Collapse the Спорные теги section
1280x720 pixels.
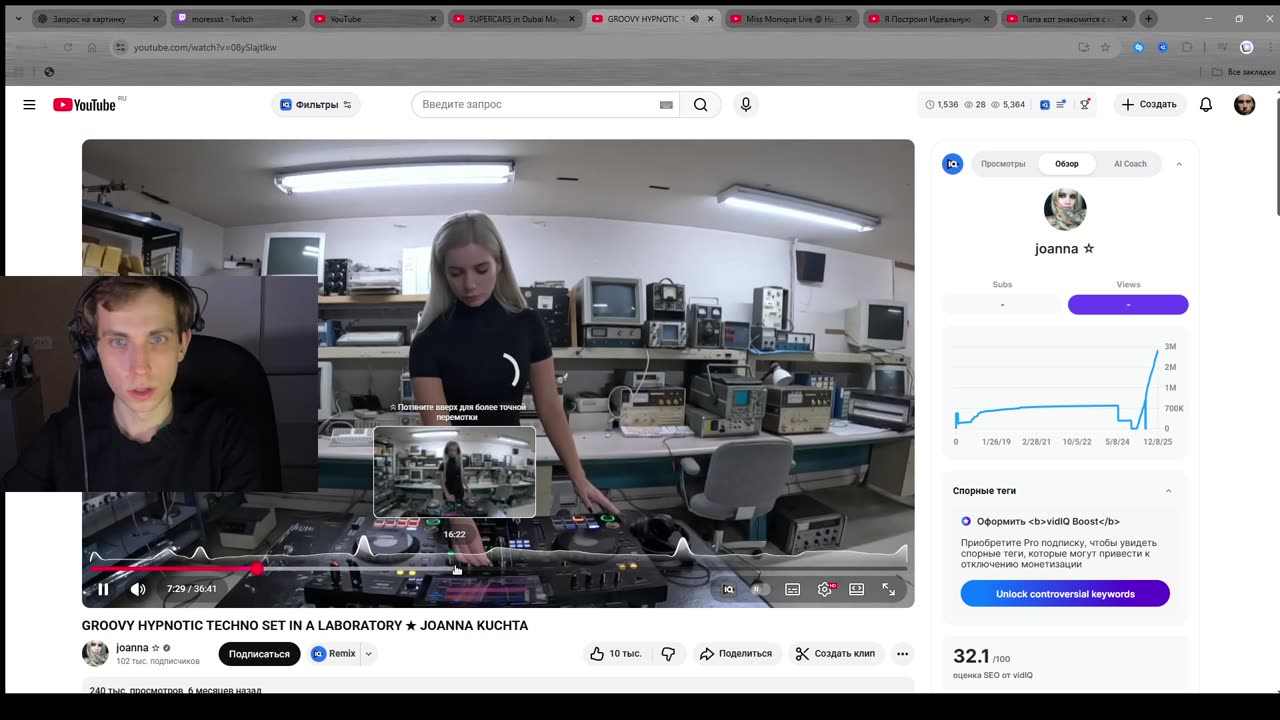coord(1168,491)
